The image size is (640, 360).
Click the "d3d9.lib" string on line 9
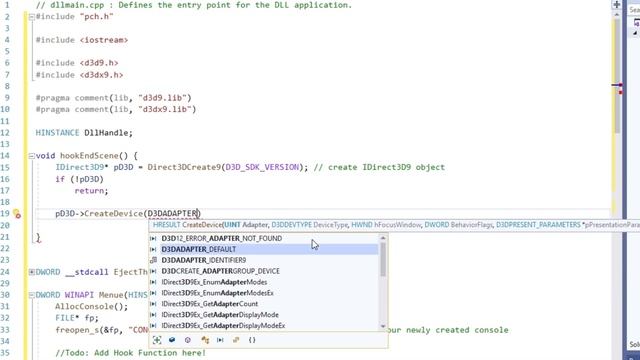pos(162,98)
